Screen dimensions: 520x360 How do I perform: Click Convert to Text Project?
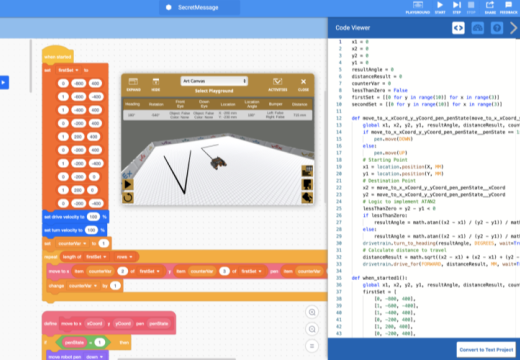click(486, 350)
